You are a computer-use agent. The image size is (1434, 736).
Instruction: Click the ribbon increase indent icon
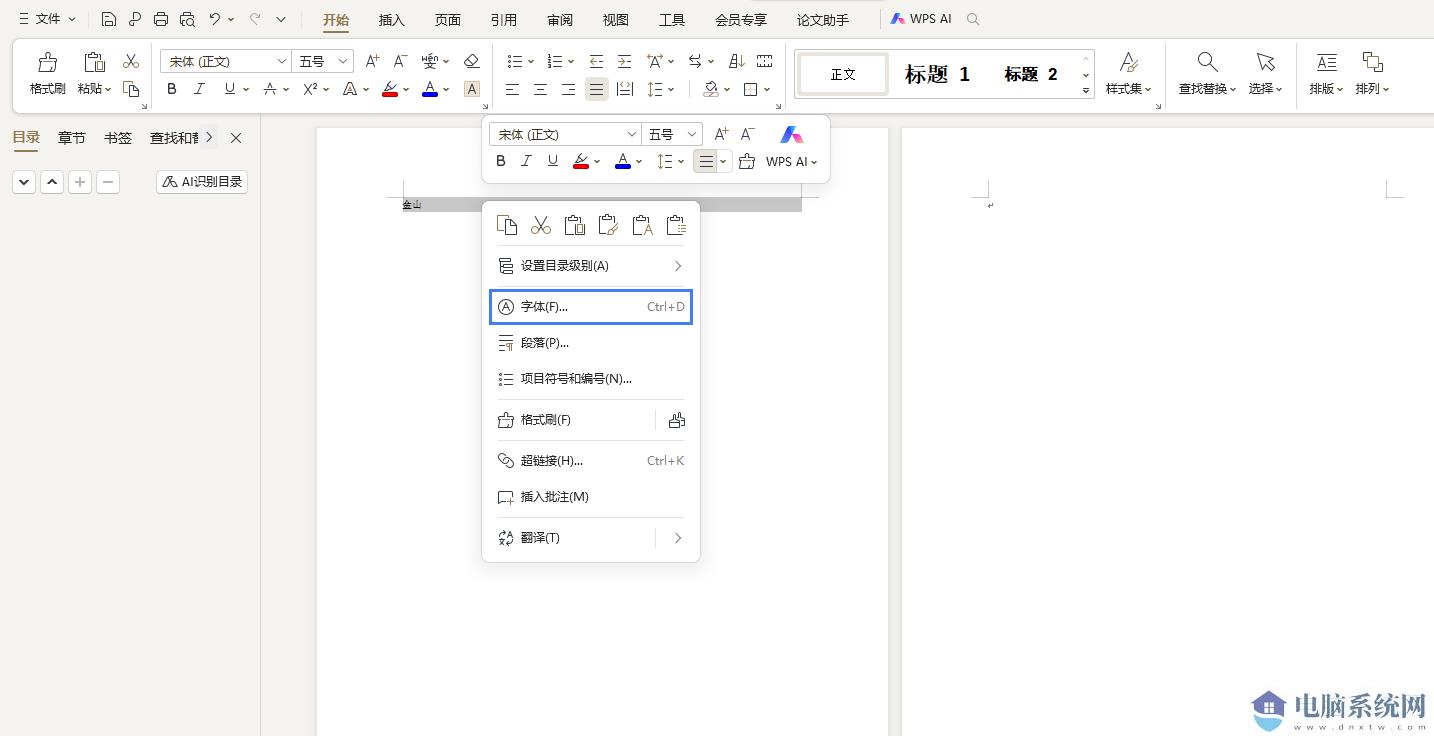(x=624, y=62)
